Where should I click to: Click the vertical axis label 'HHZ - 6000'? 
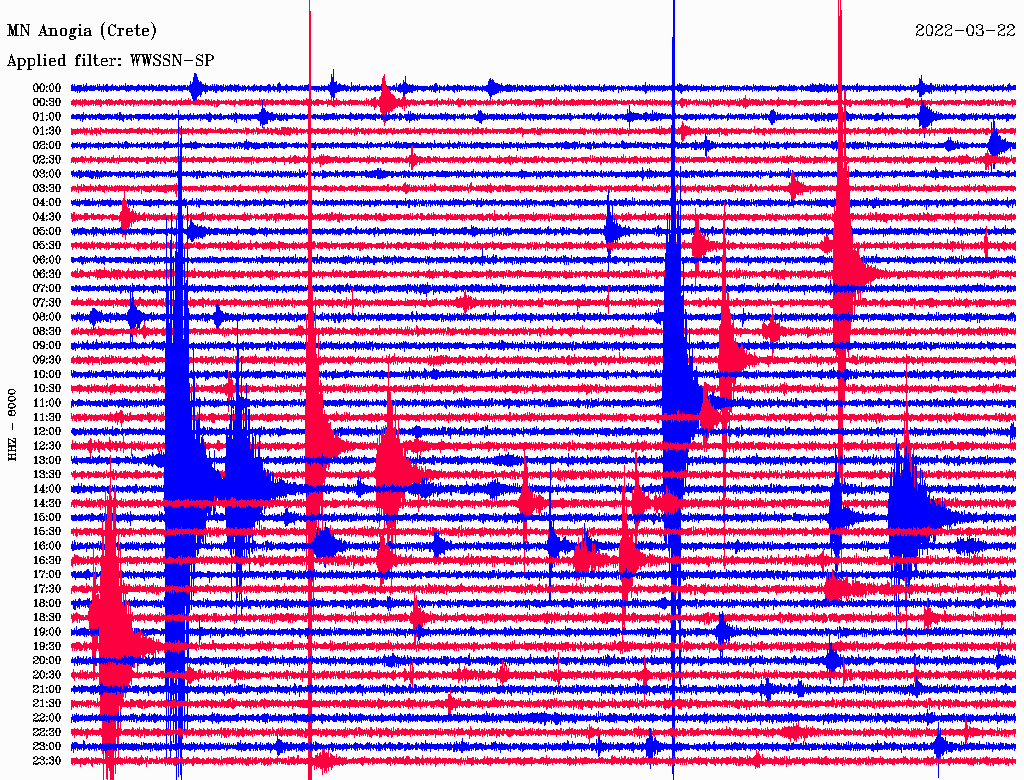pos(12,425)
